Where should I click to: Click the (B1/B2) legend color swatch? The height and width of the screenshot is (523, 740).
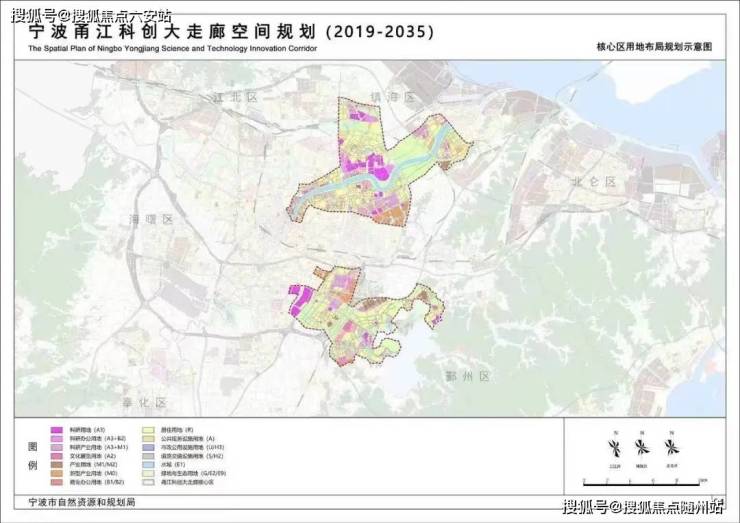pos(57,482)
